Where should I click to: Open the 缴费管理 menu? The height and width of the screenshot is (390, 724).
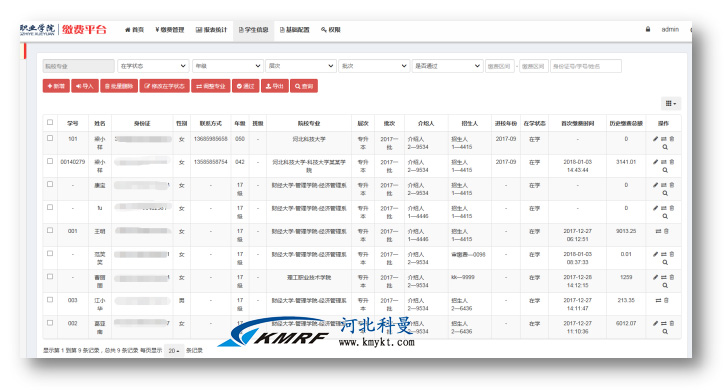(170, 30)
